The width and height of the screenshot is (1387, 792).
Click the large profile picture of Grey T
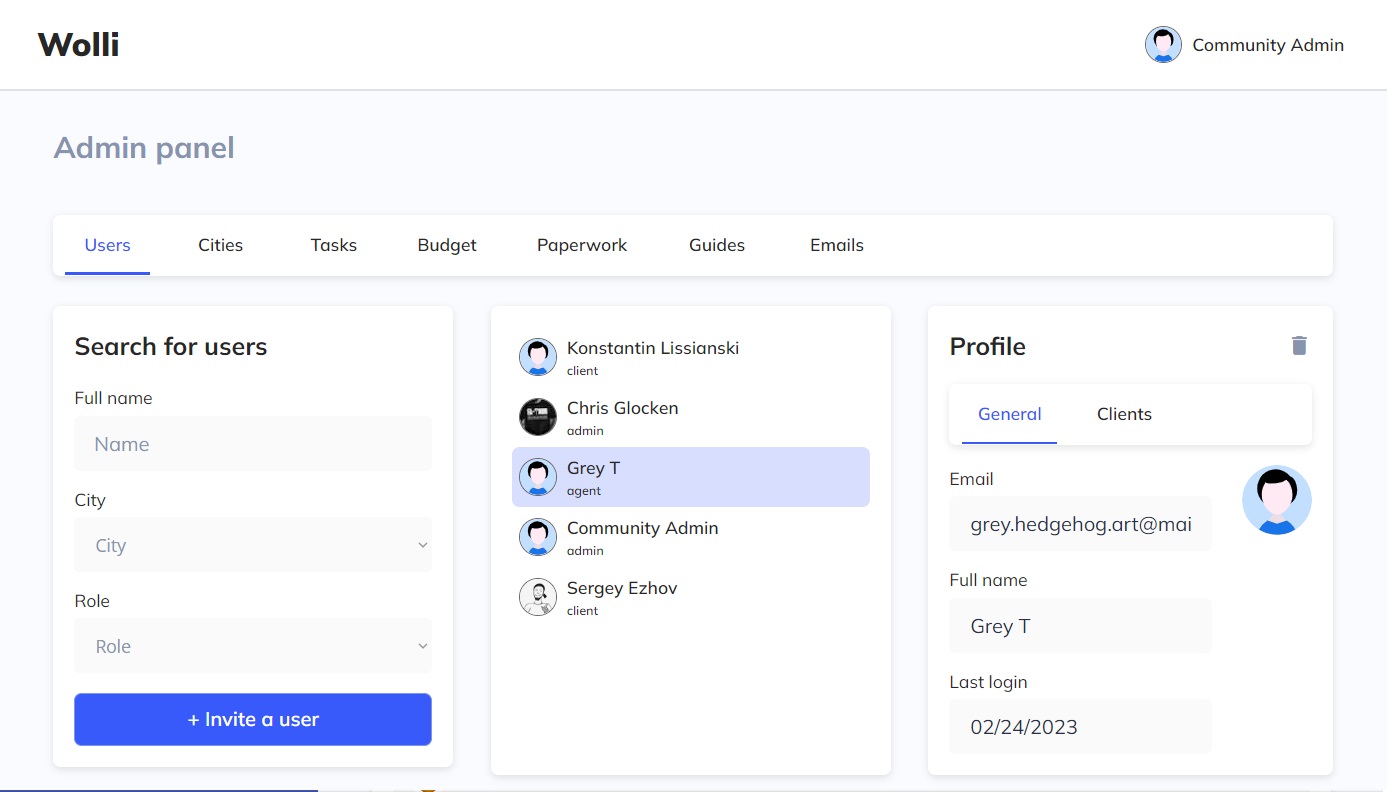pos(1276,500)
